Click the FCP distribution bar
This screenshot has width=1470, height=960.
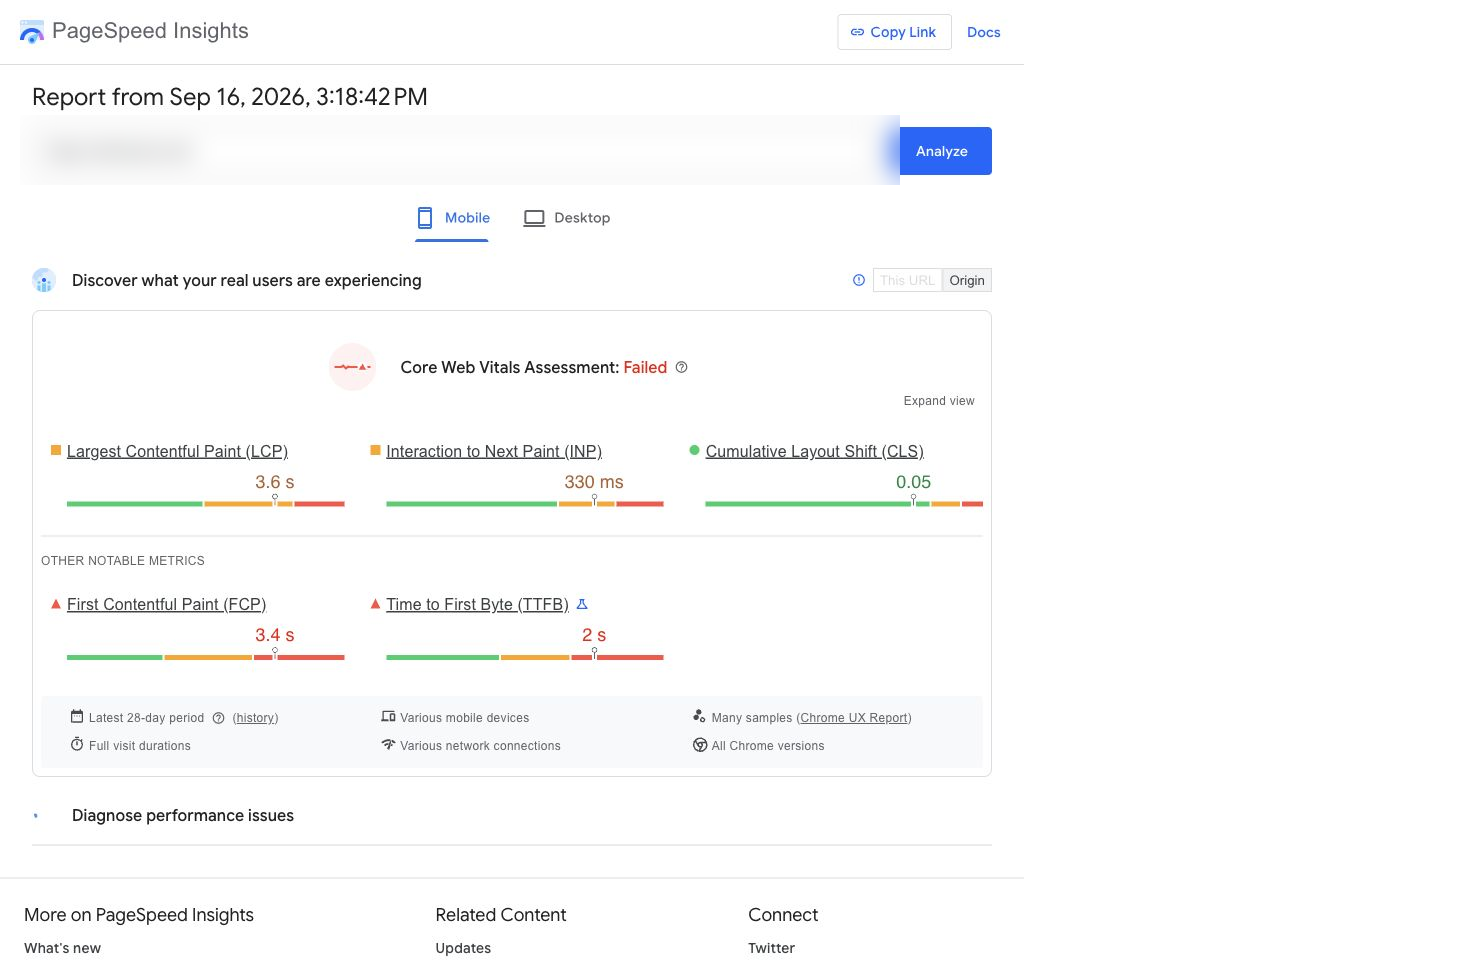coord(205,657)
